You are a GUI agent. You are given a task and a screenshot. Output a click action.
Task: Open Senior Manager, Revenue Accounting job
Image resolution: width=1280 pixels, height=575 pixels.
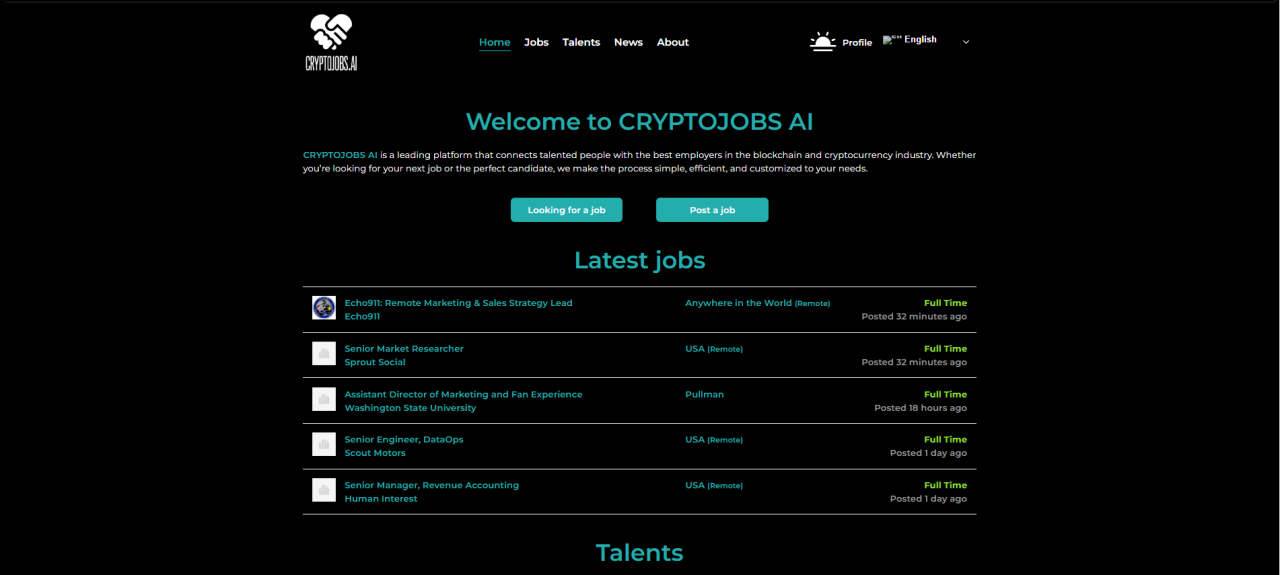[432, 485]
